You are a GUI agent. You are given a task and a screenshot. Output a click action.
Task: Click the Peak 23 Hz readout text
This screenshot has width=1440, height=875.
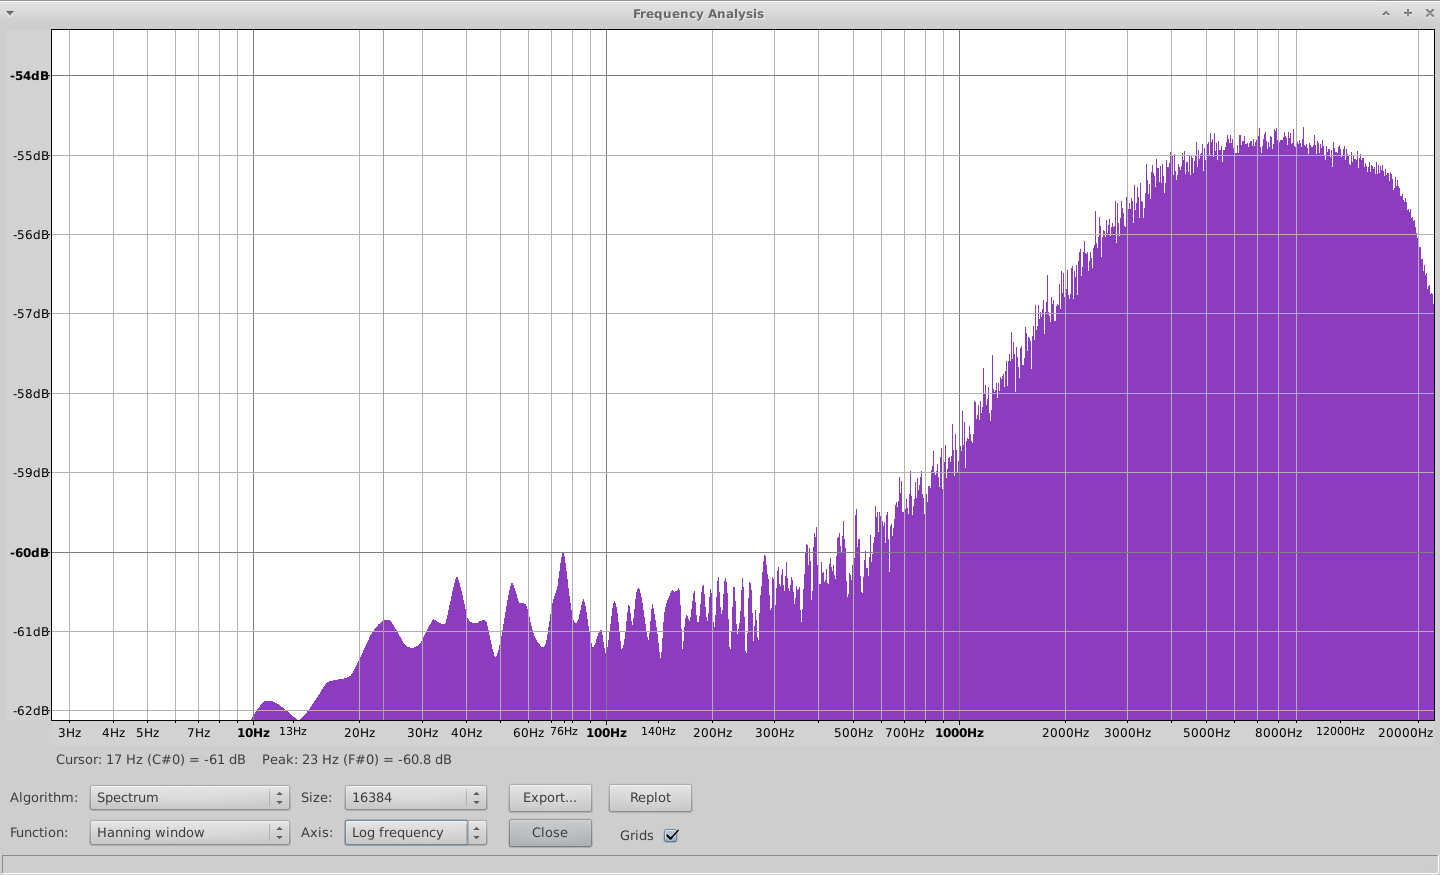357,760
